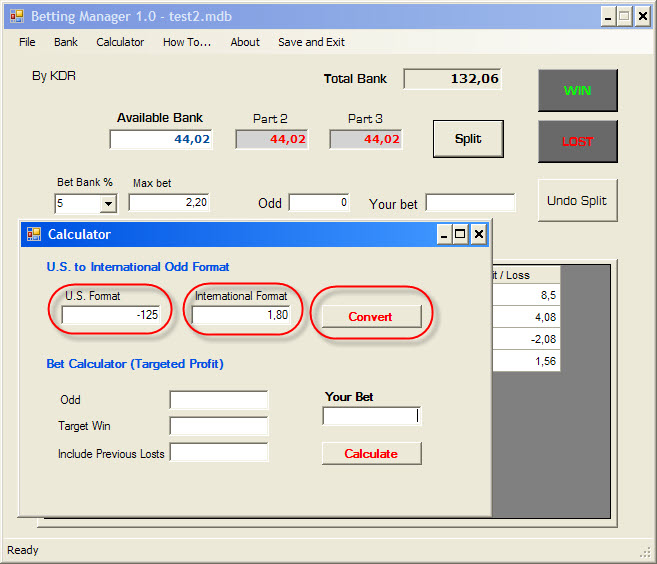Expand the Bet Bank % dropdown

[x=108, y=203]
